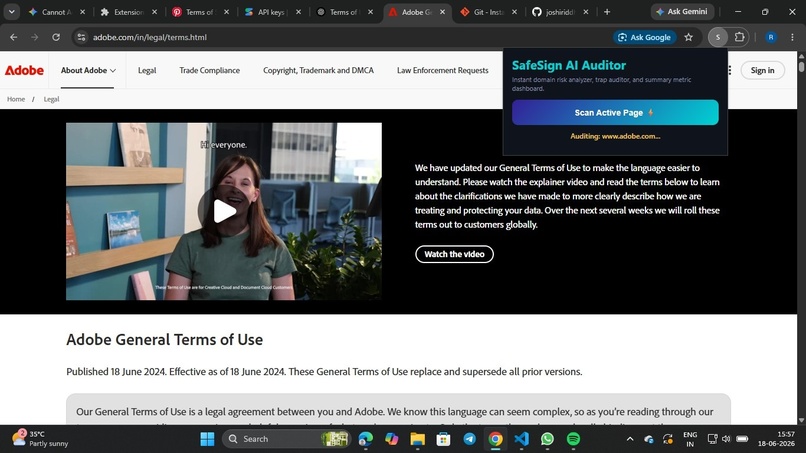Open the weather widget 35°C
806x453 pixels.
(x=40, y=439)
